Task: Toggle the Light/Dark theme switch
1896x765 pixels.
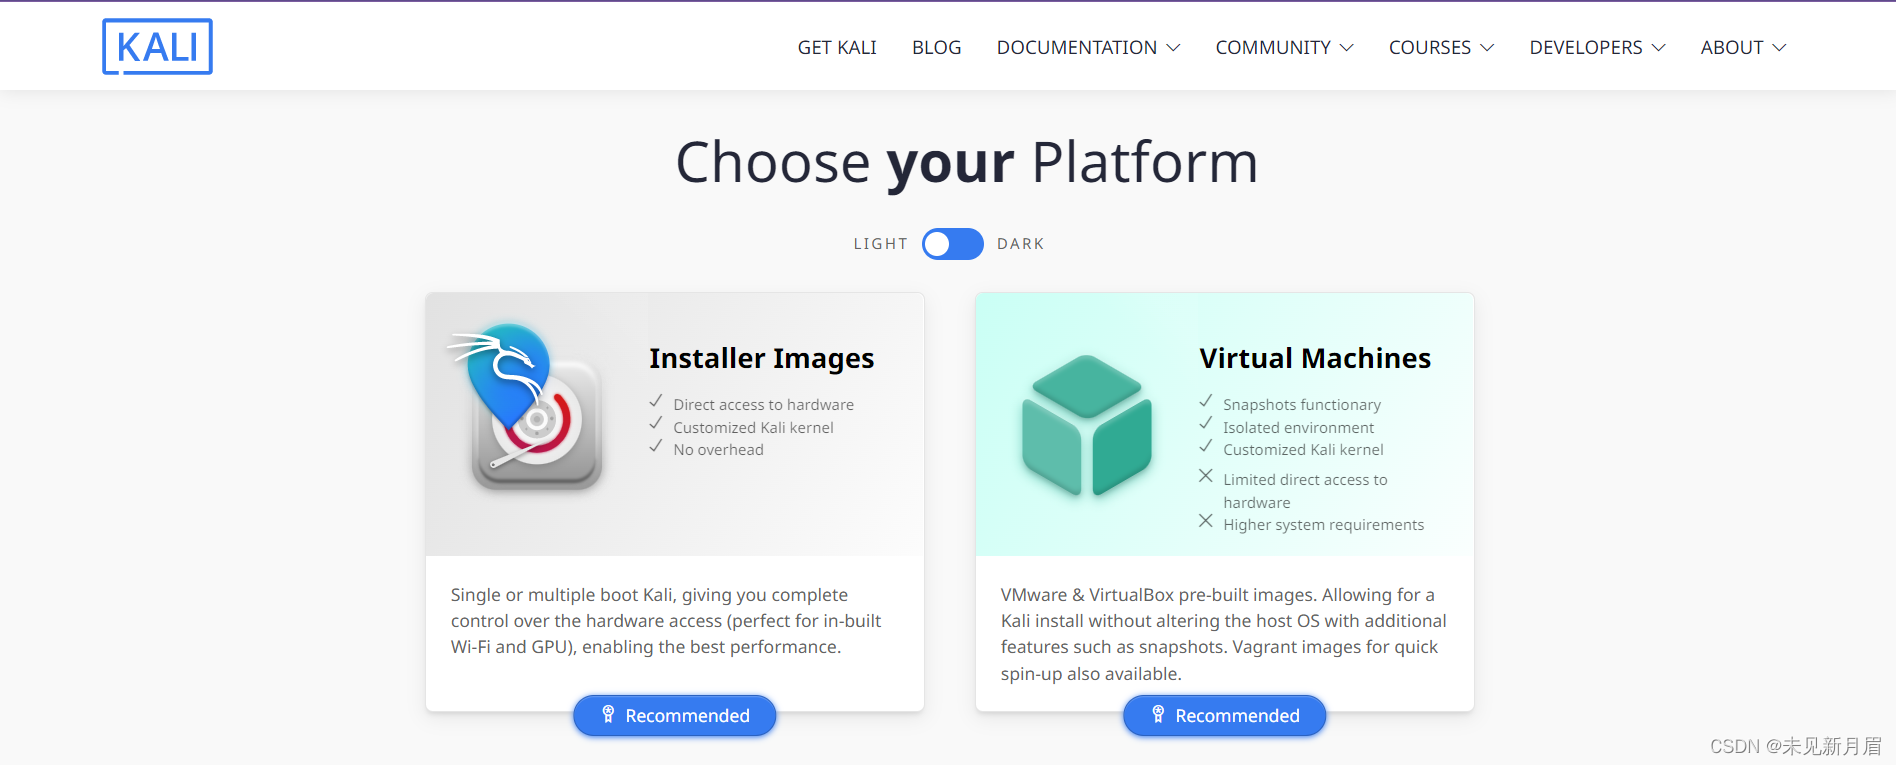Action: tap(952, 244)
